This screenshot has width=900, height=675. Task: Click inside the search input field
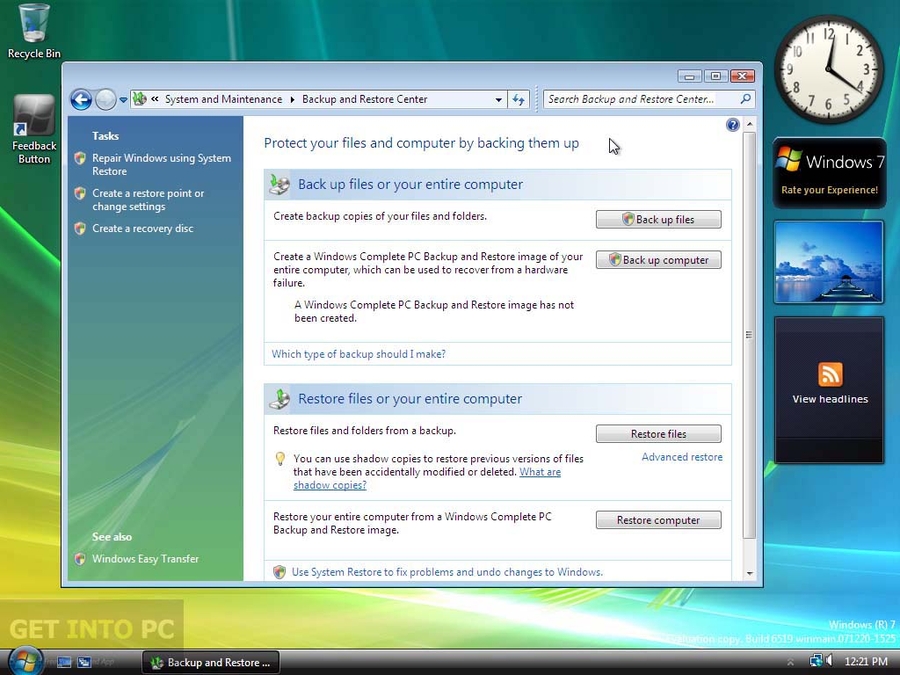click(630, 100)
